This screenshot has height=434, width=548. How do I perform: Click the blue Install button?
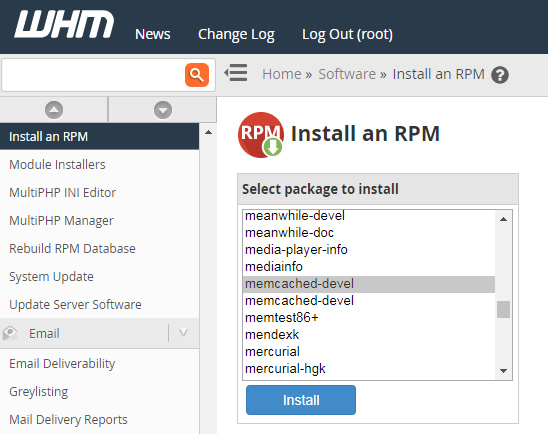click(x=301, y=400)
